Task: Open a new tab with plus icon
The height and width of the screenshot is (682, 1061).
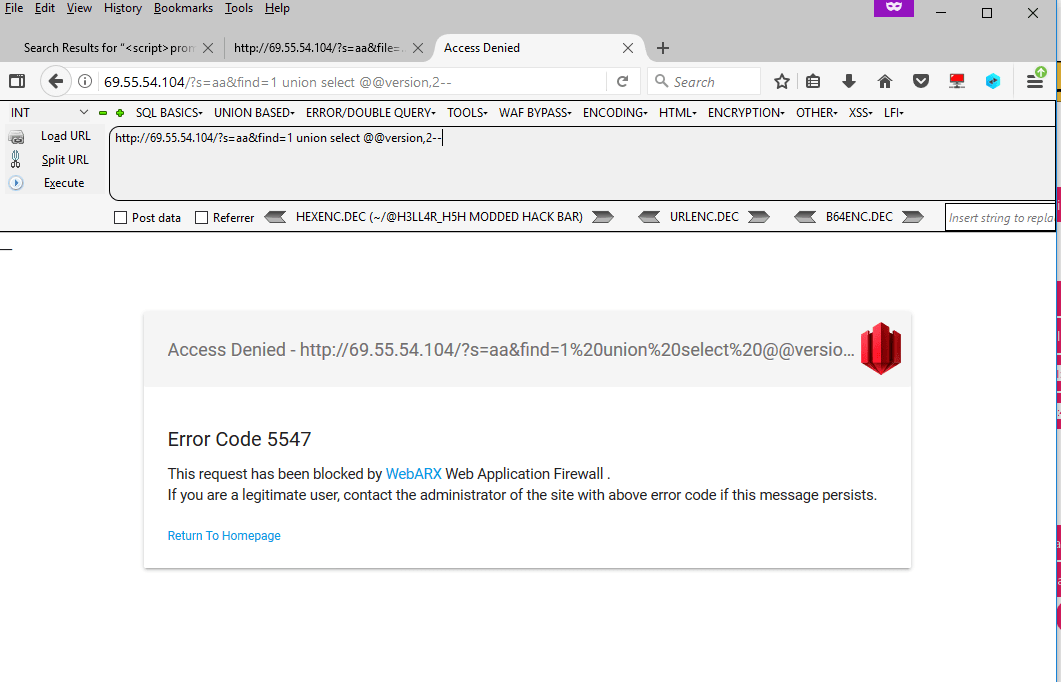Action: 663,48
